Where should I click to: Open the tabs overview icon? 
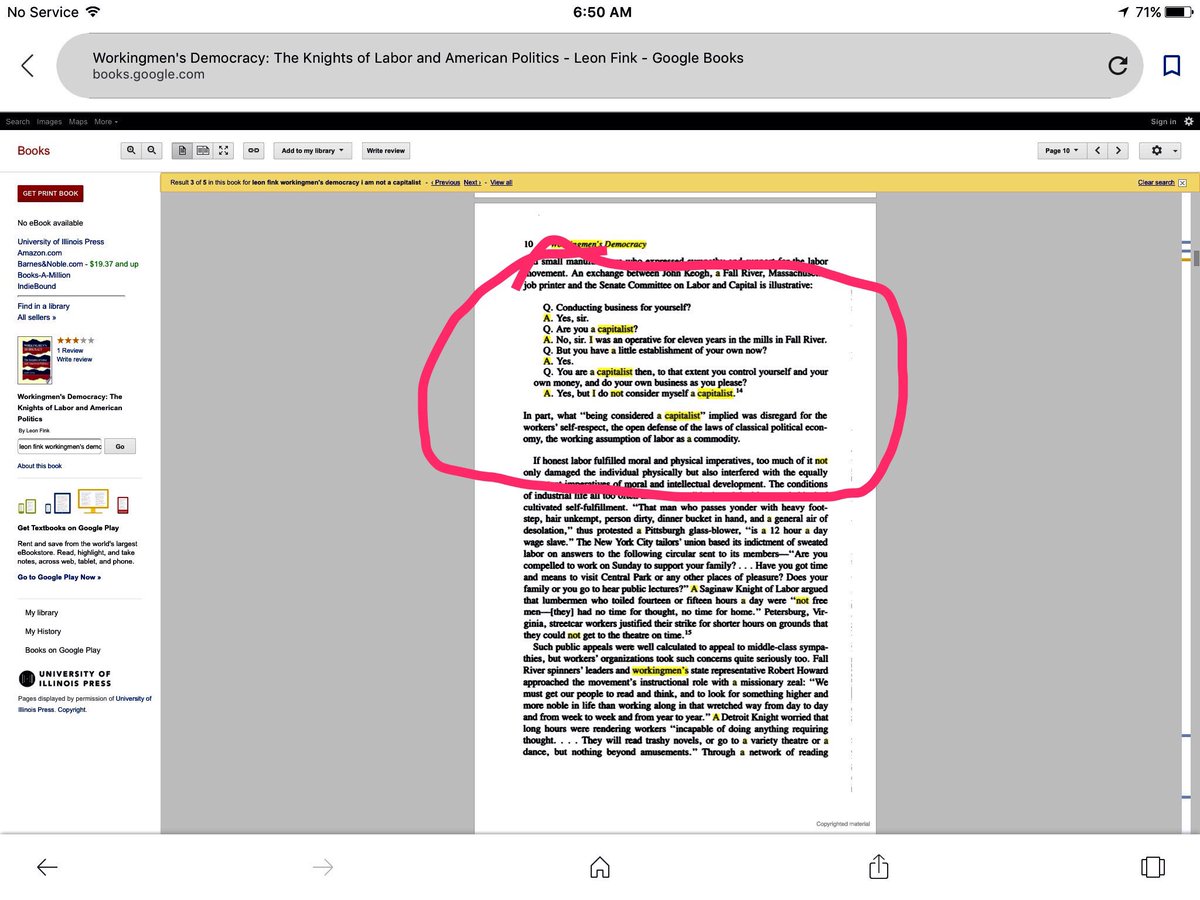1152,866
